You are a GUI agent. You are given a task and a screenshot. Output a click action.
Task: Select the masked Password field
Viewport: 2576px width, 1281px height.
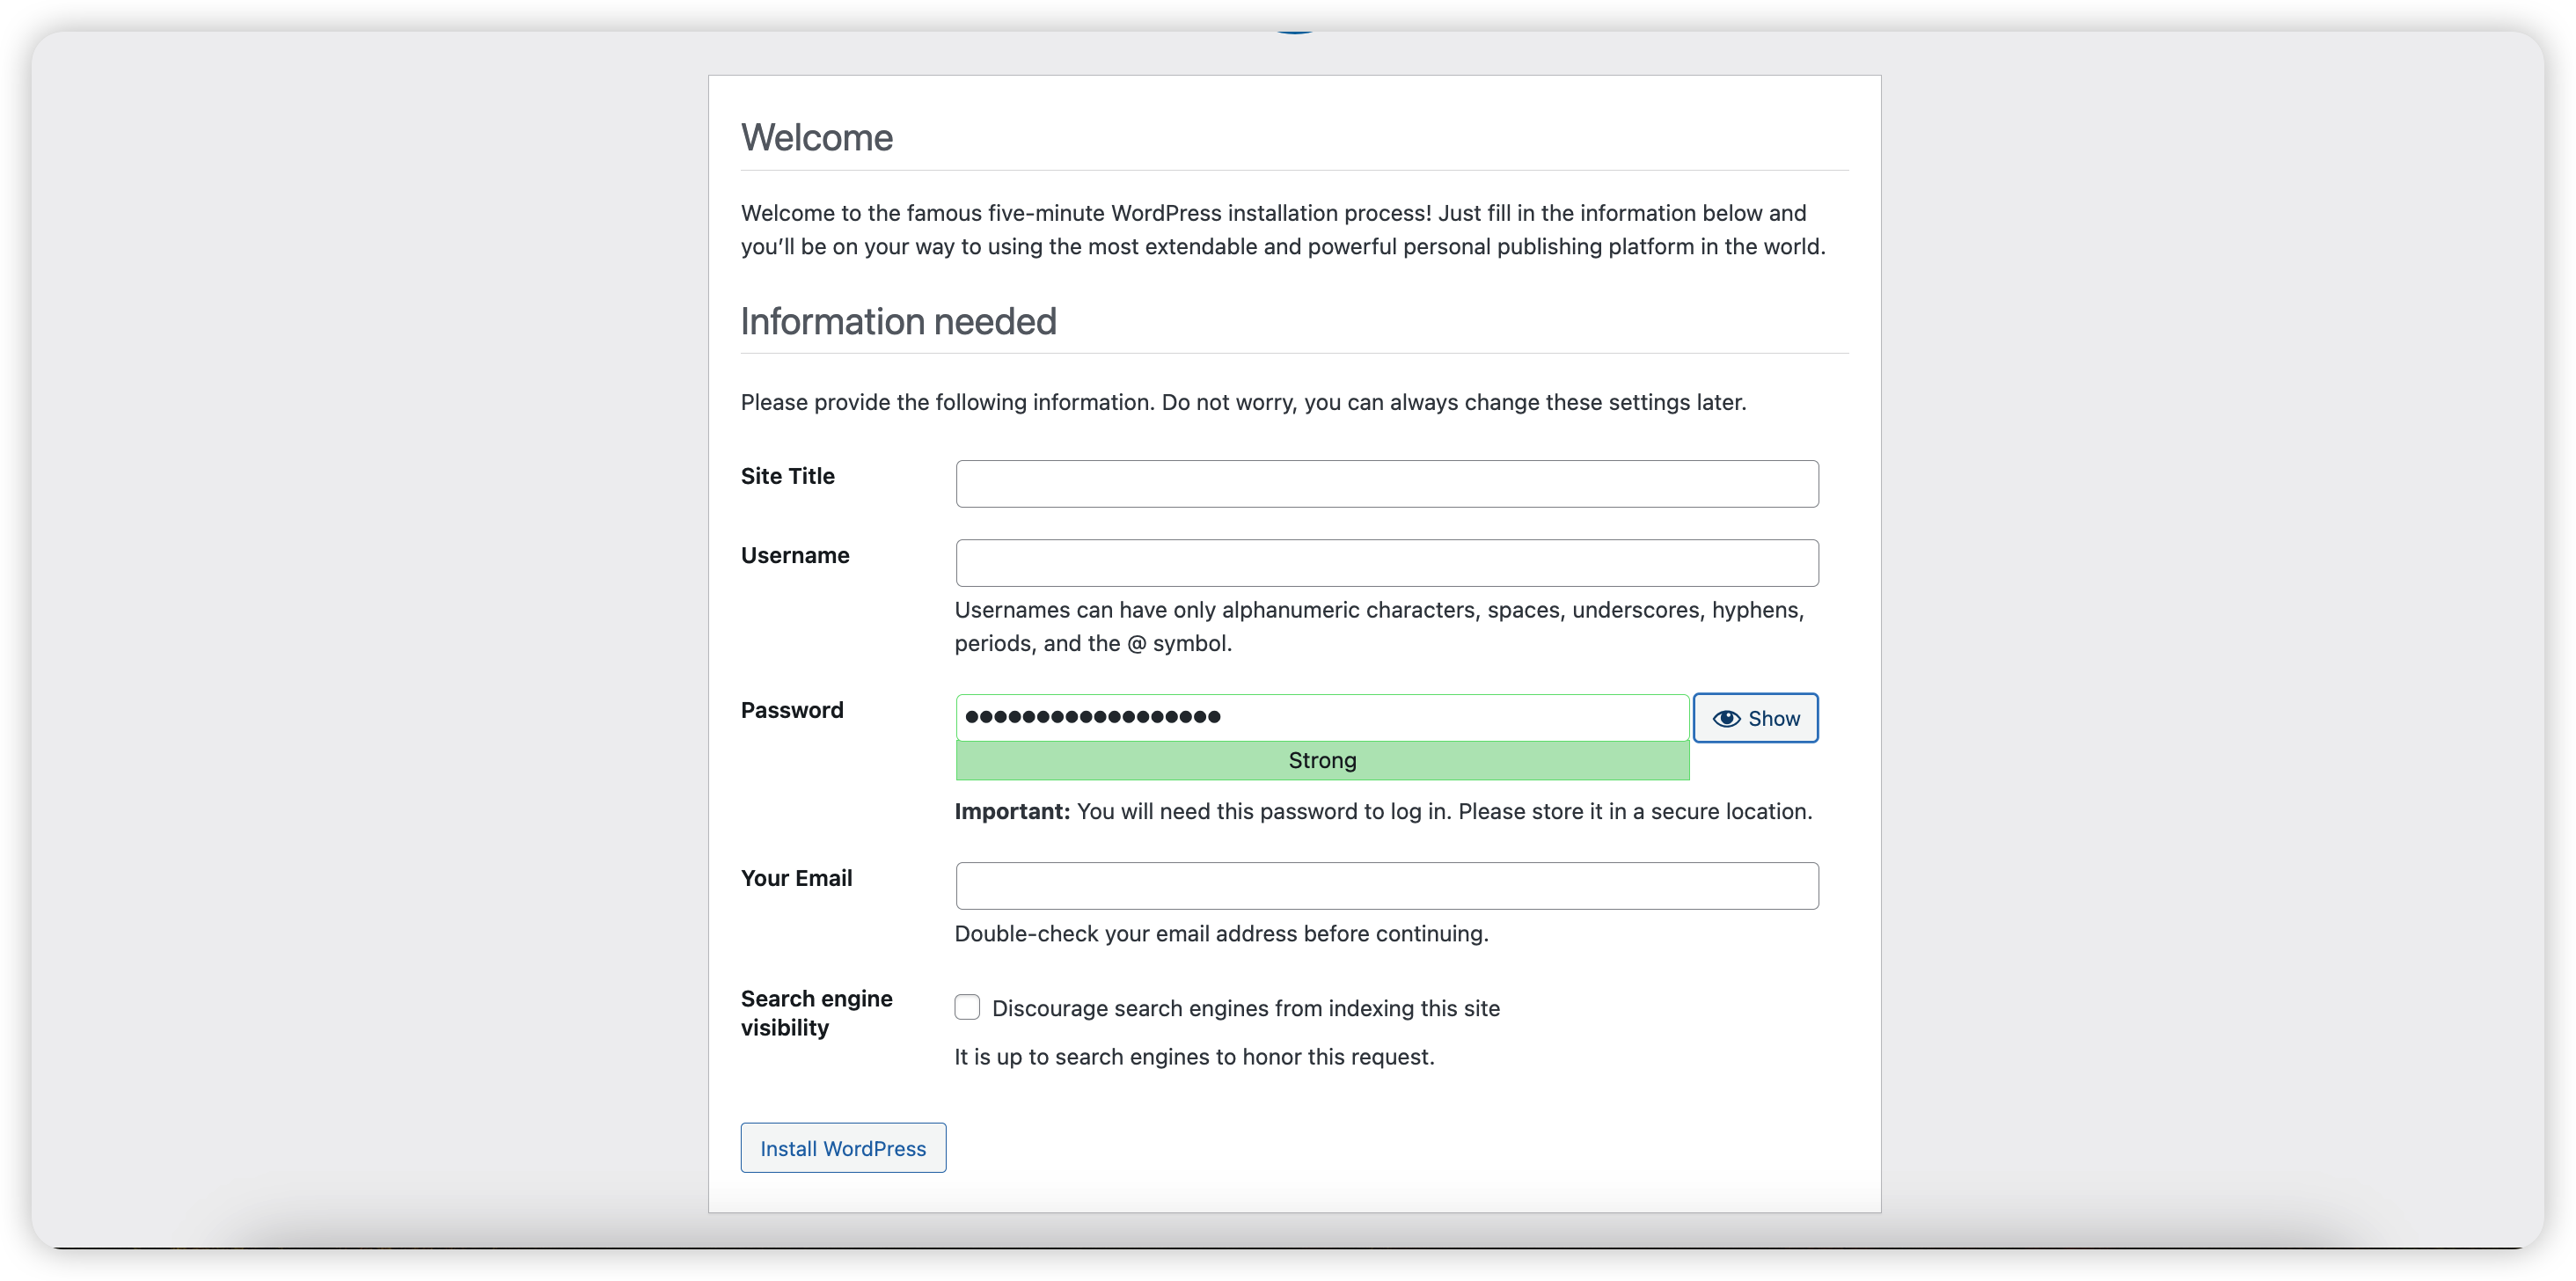pos(1322,717)
